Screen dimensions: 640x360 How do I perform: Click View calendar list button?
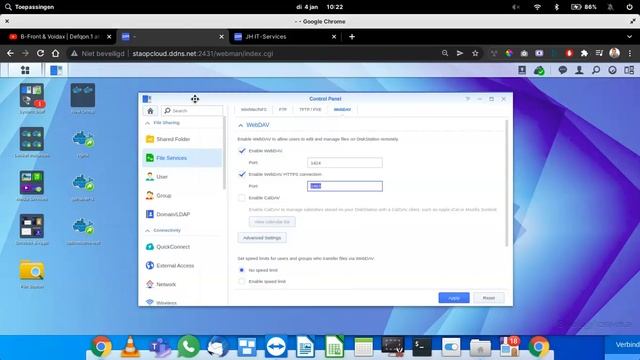272,222
